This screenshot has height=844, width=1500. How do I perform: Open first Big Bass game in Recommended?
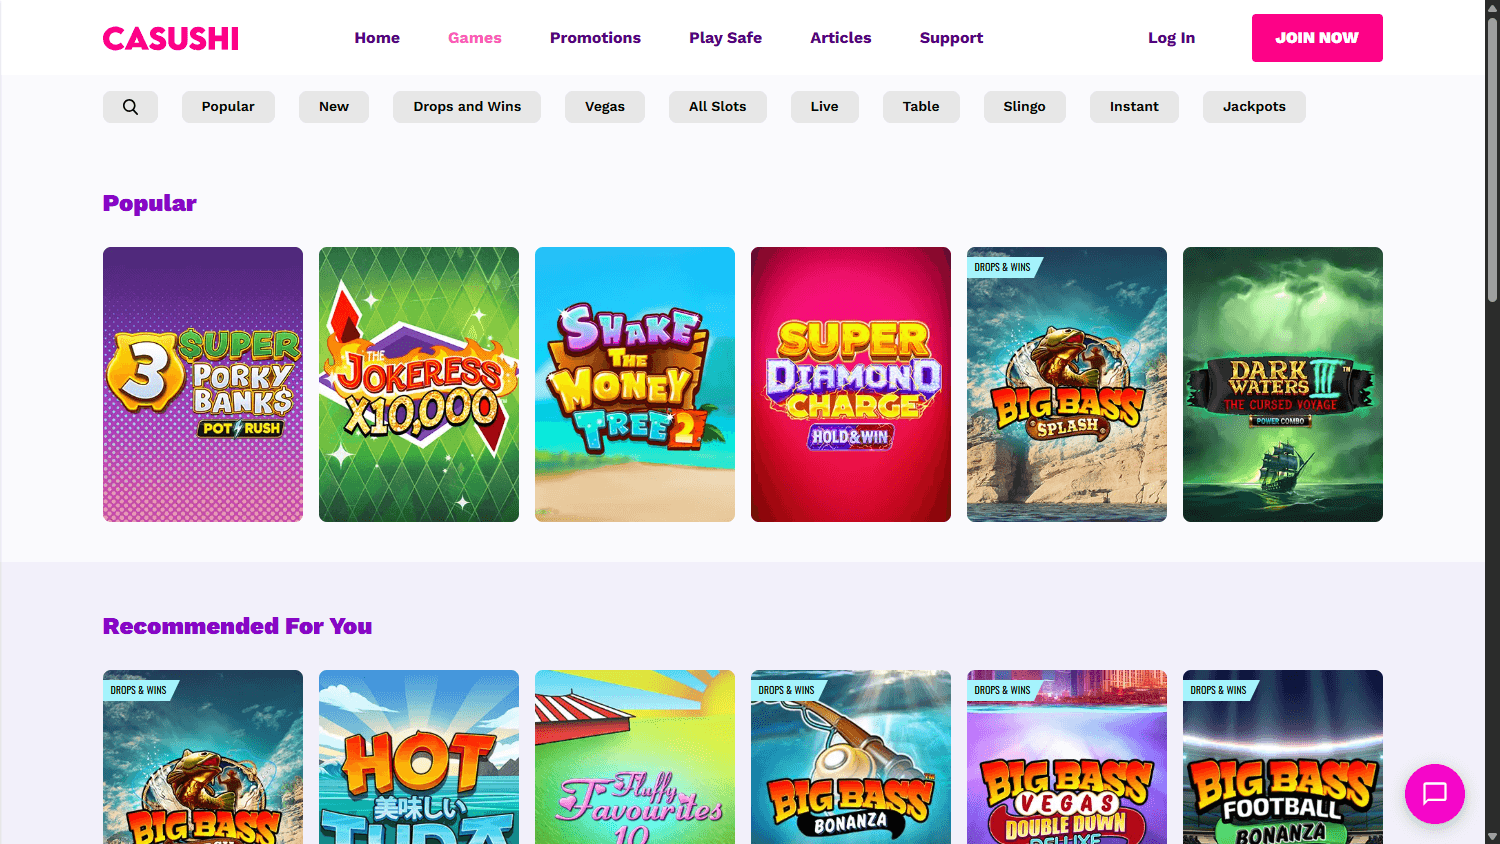203,757
